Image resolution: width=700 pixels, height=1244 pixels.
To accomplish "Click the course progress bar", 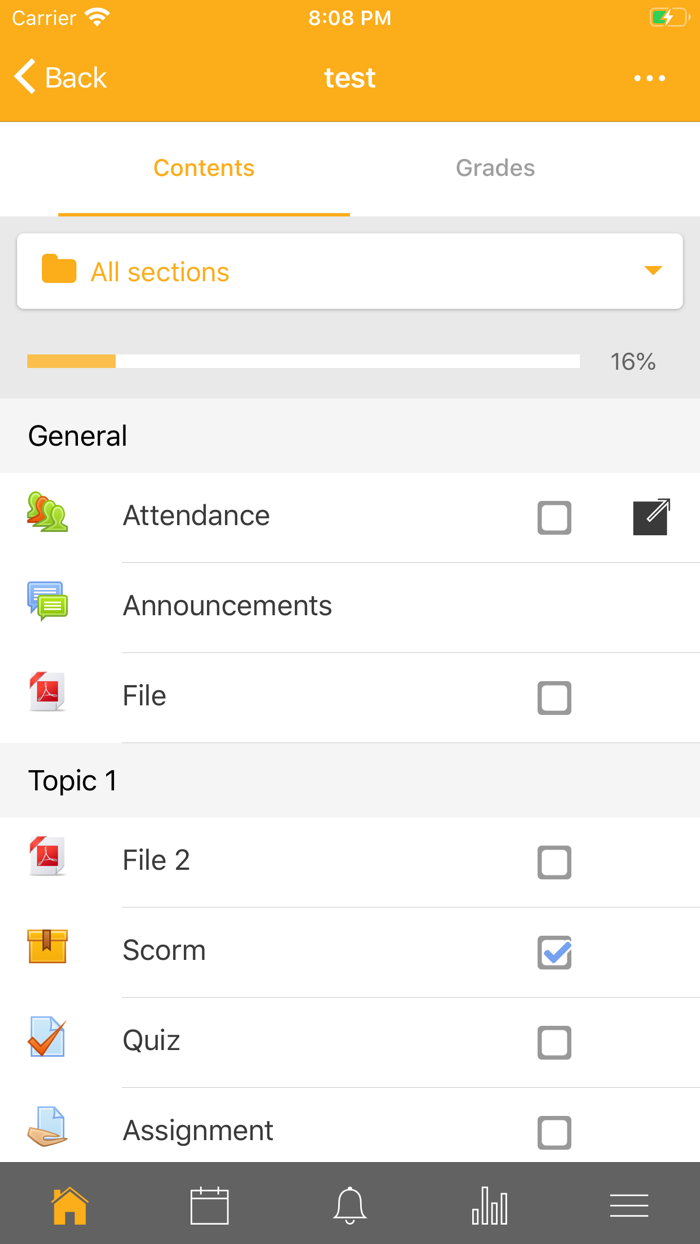I will pos(303,361).
